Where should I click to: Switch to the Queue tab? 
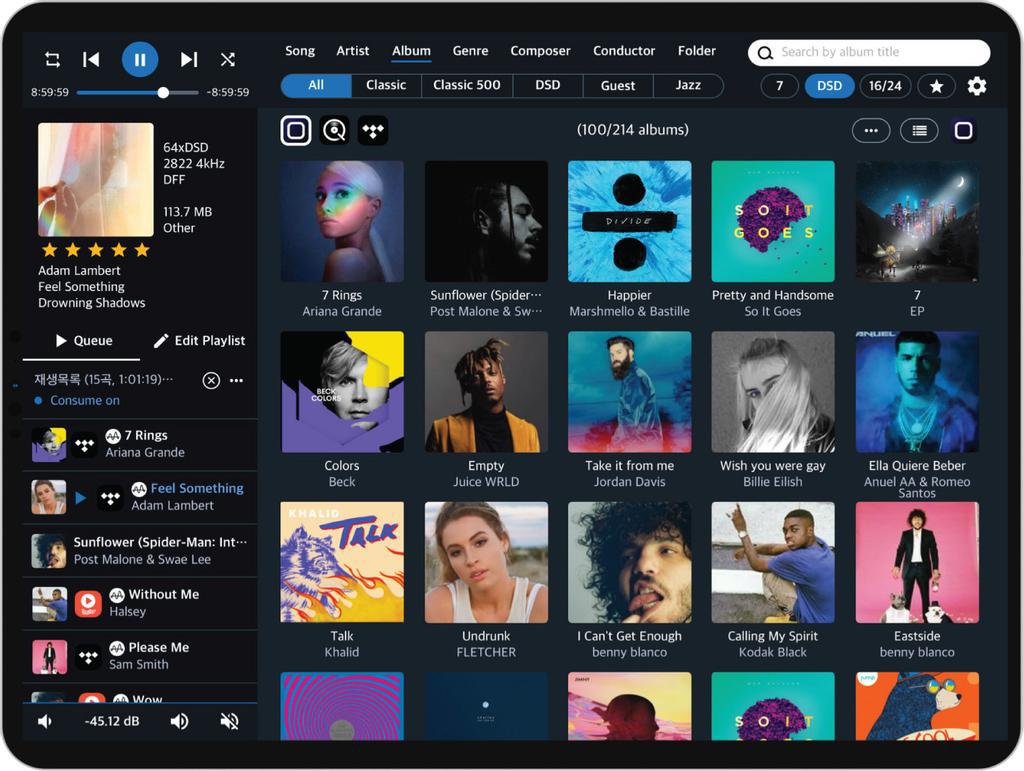click(x=84, y=341)
